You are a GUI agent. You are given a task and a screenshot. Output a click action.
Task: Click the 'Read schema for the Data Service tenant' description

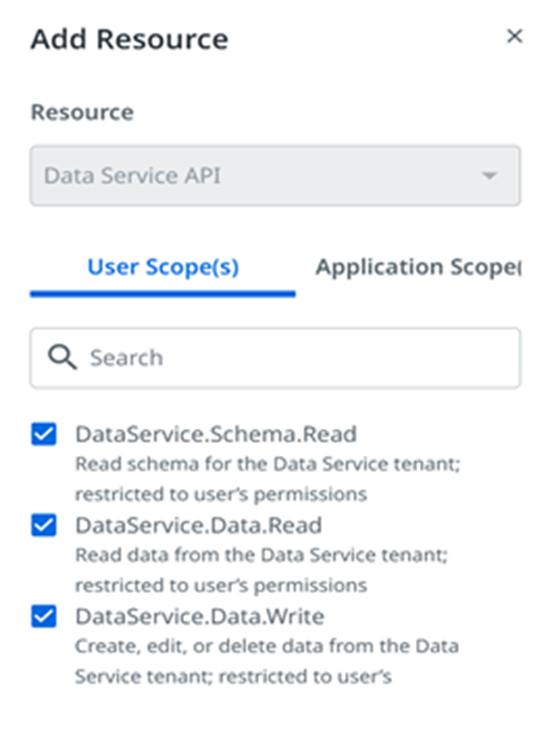coord(268,479)
